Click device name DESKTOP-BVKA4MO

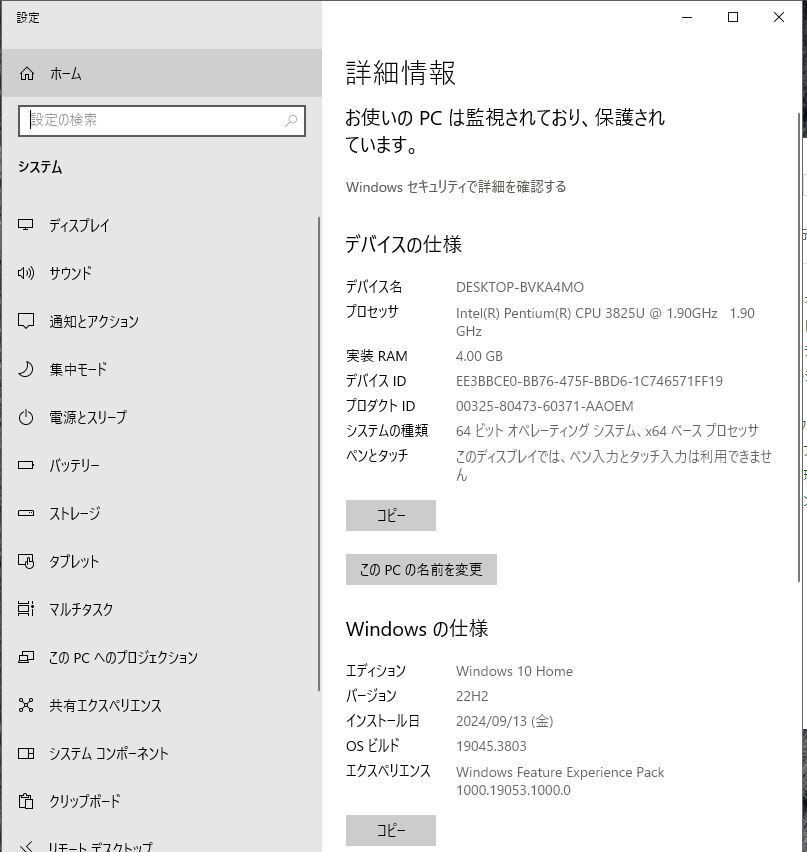pos(520,287)
